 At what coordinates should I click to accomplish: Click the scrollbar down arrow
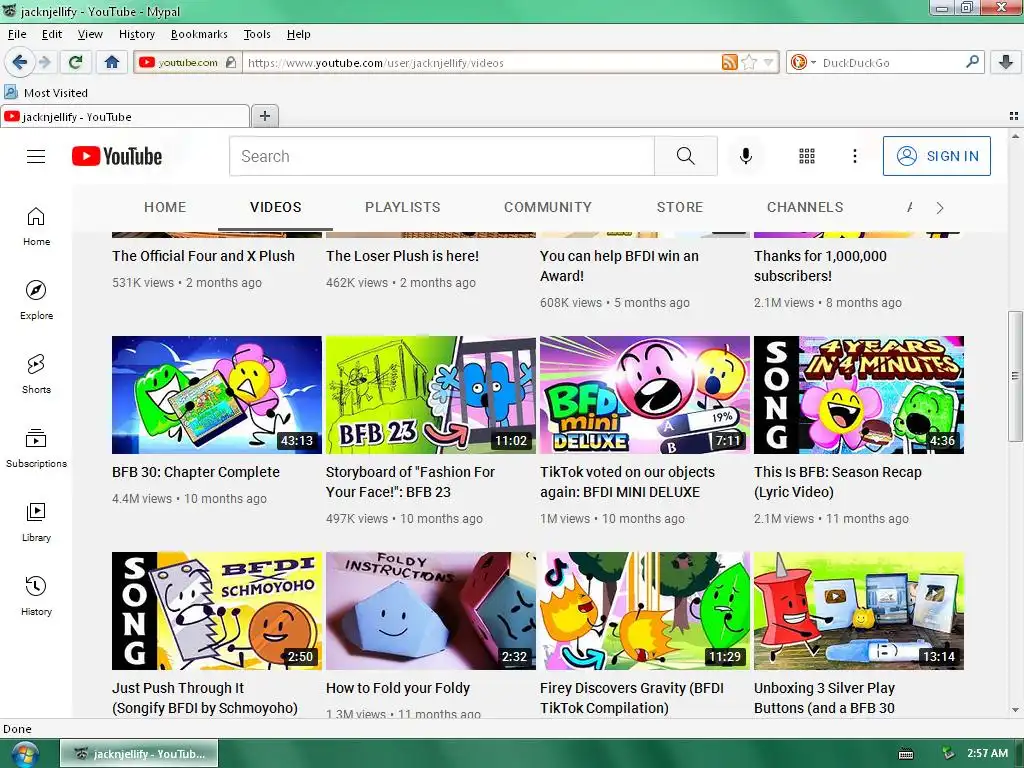click(x=1014, y=710)
